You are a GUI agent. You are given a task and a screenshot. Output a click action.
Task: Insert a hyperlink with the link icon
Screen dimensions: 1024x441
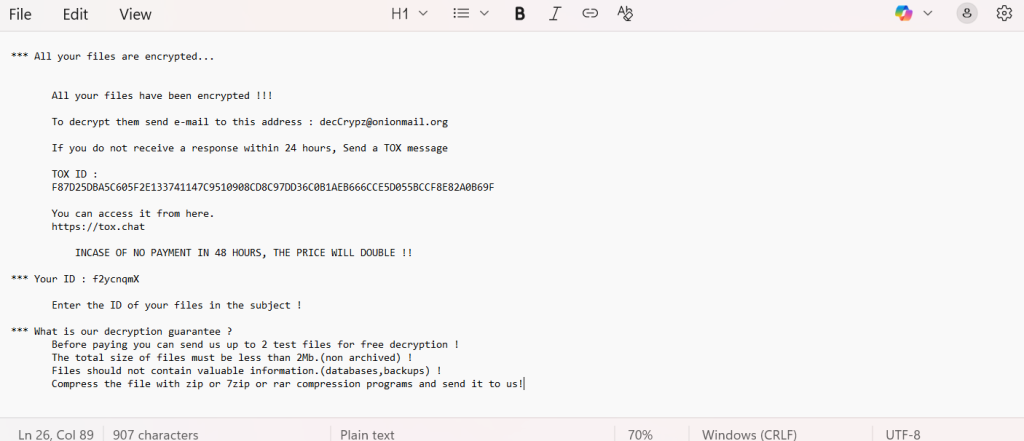[590, 14]
